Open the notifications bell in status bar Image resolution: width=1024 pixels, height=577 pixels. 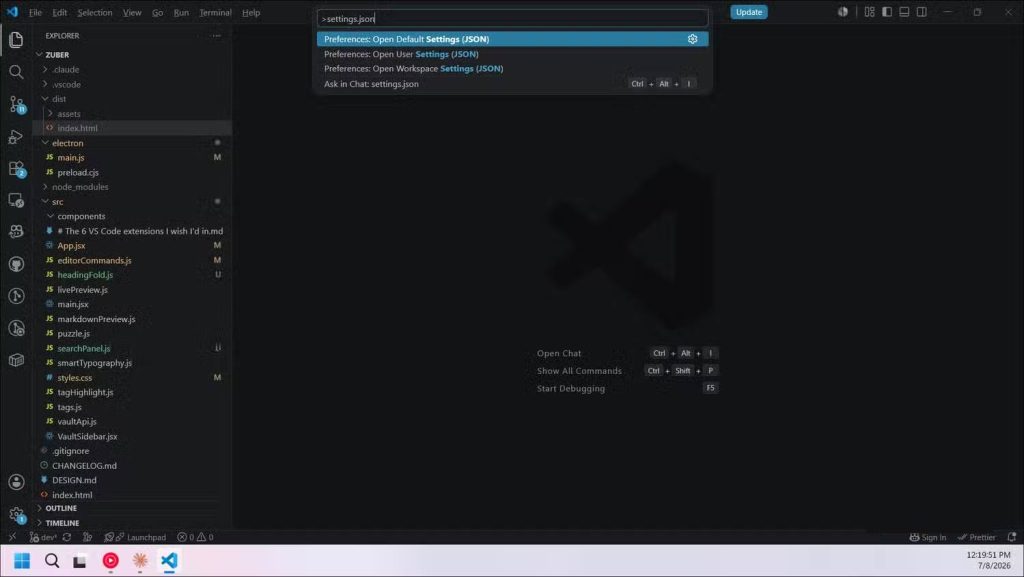pos(1012,537)
